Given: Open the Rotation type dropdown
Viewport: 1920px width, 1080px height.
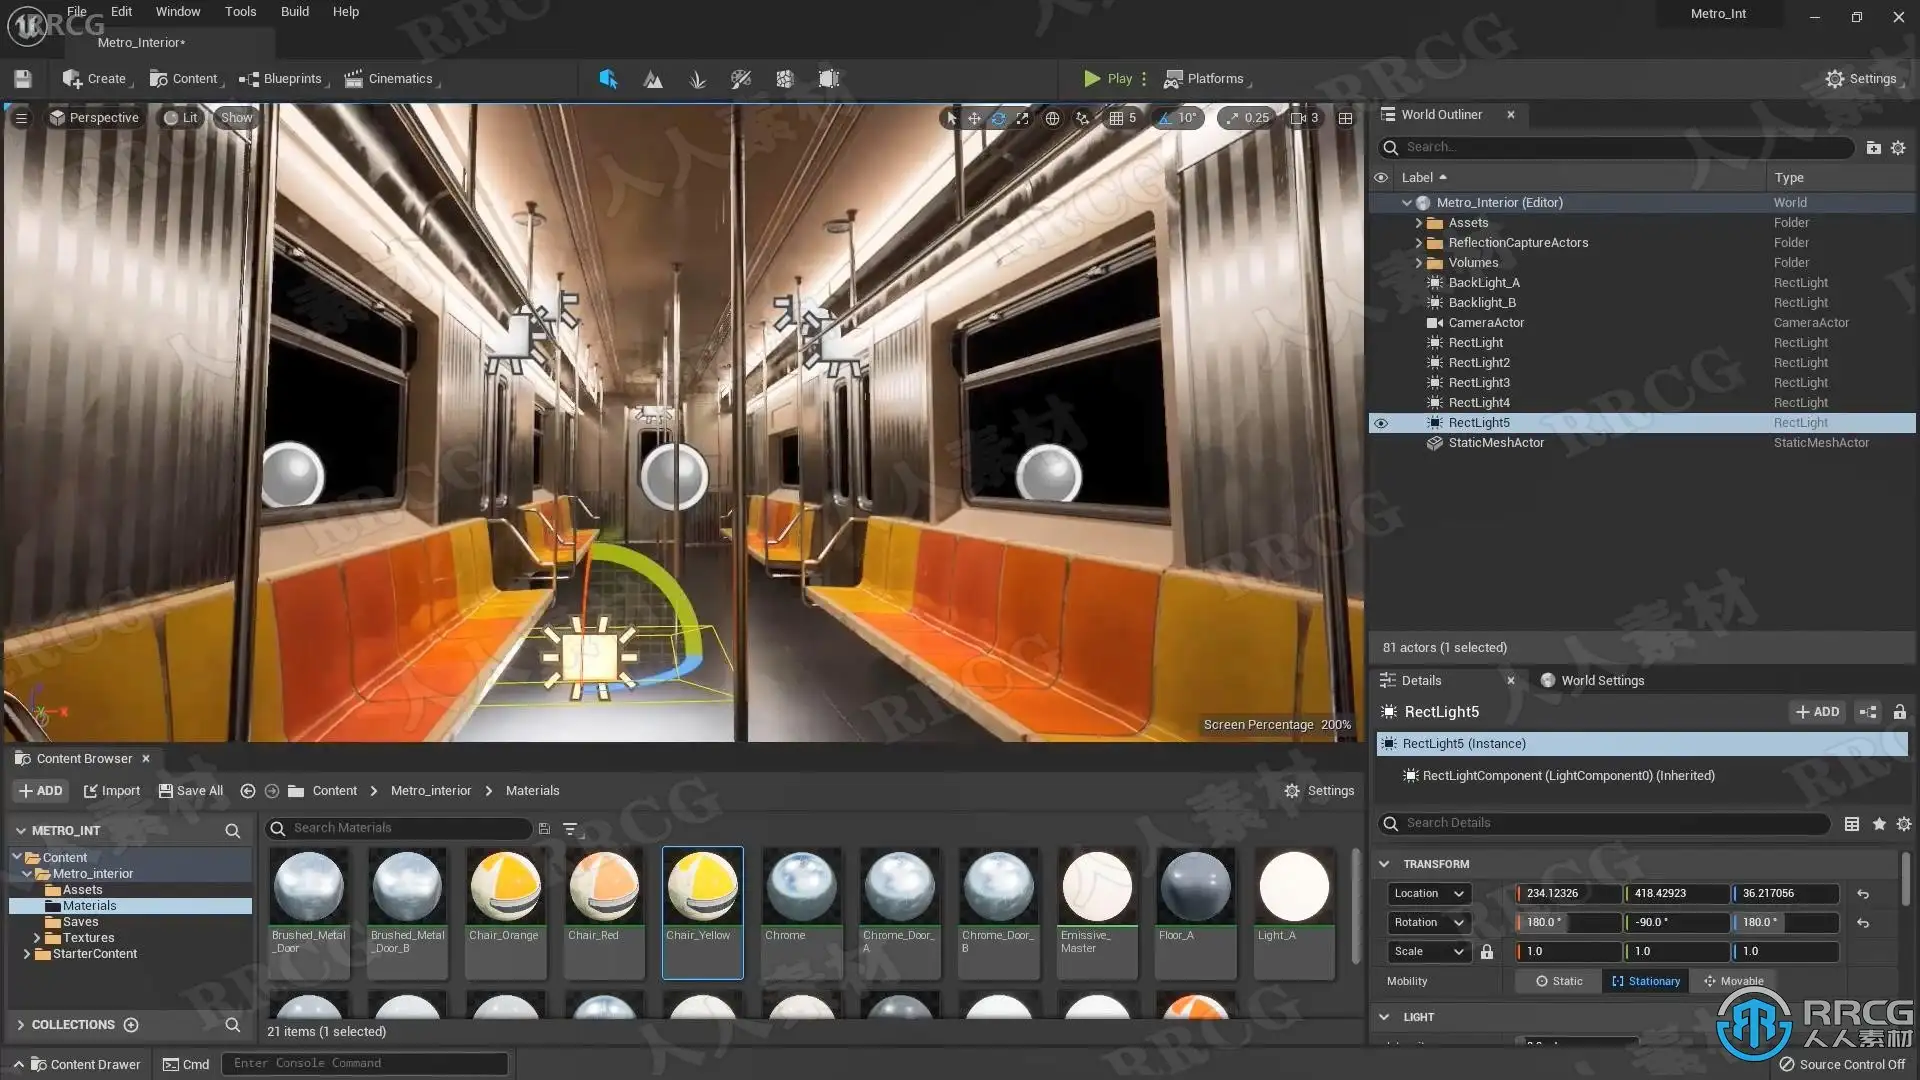Looking at the screenshot, I should coord(1428,922).
